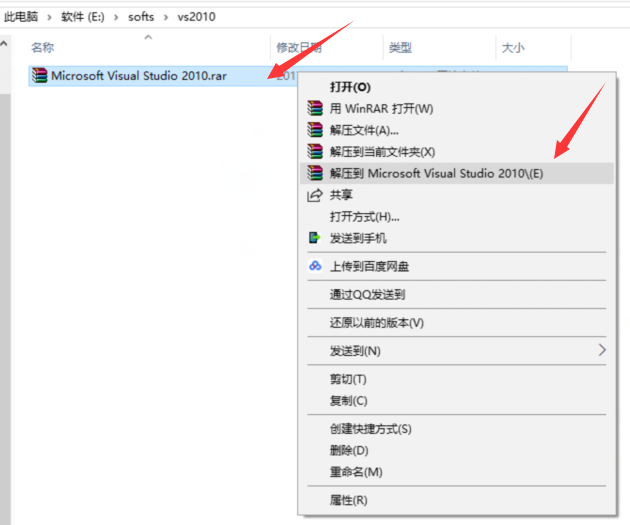630x525 pixels.
Task: Open 发送到(N) submenu entry
Action: tap(456, 351)
